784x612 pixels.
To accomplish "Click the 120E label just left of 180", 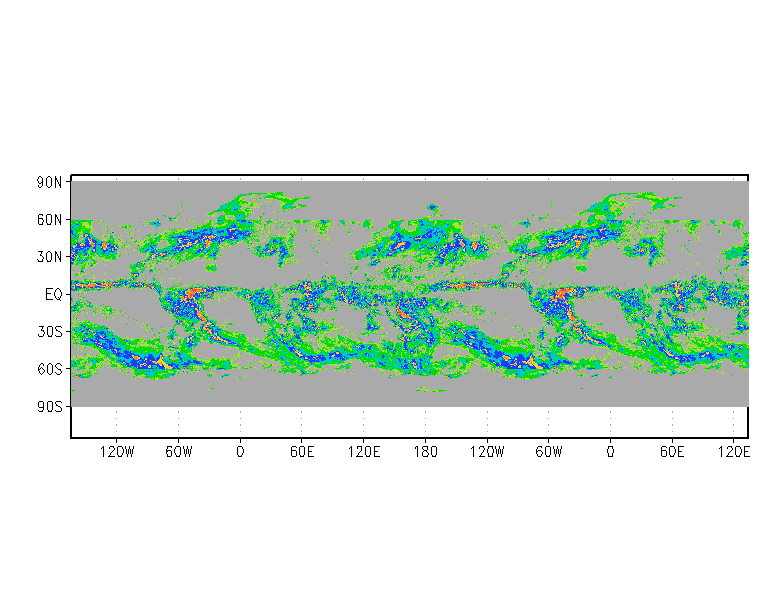I will (364, 452).
